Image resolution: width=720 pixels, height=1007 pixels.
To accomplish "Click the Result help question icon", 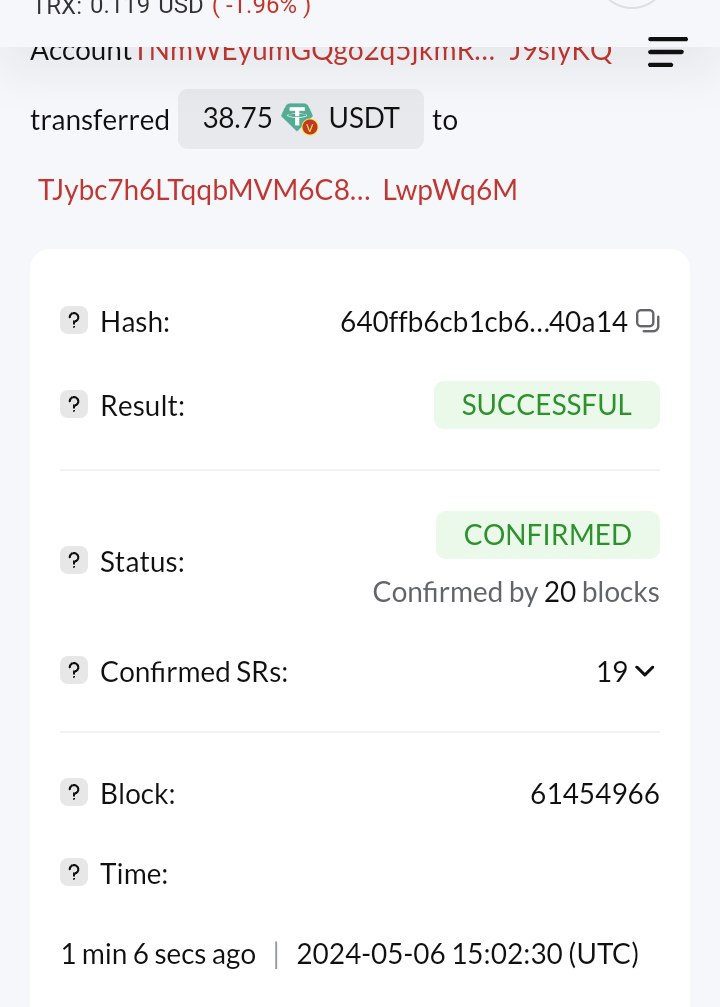I will tap(74, 405).
